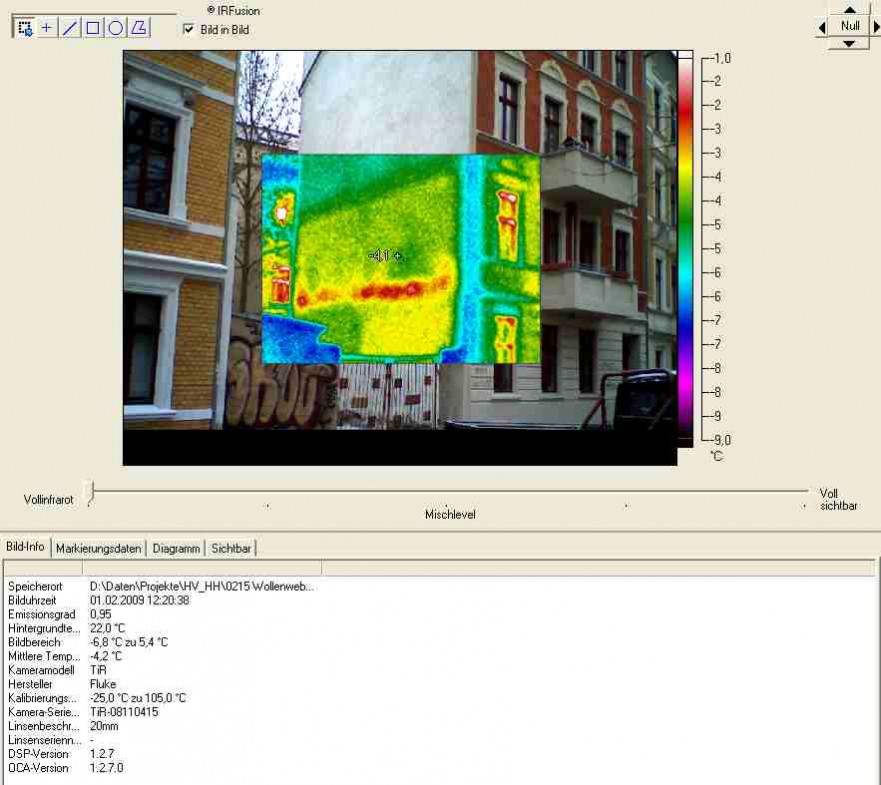Select the IRFusion radio button
This screenshot has height=785, width=881.
click(197, 10)
